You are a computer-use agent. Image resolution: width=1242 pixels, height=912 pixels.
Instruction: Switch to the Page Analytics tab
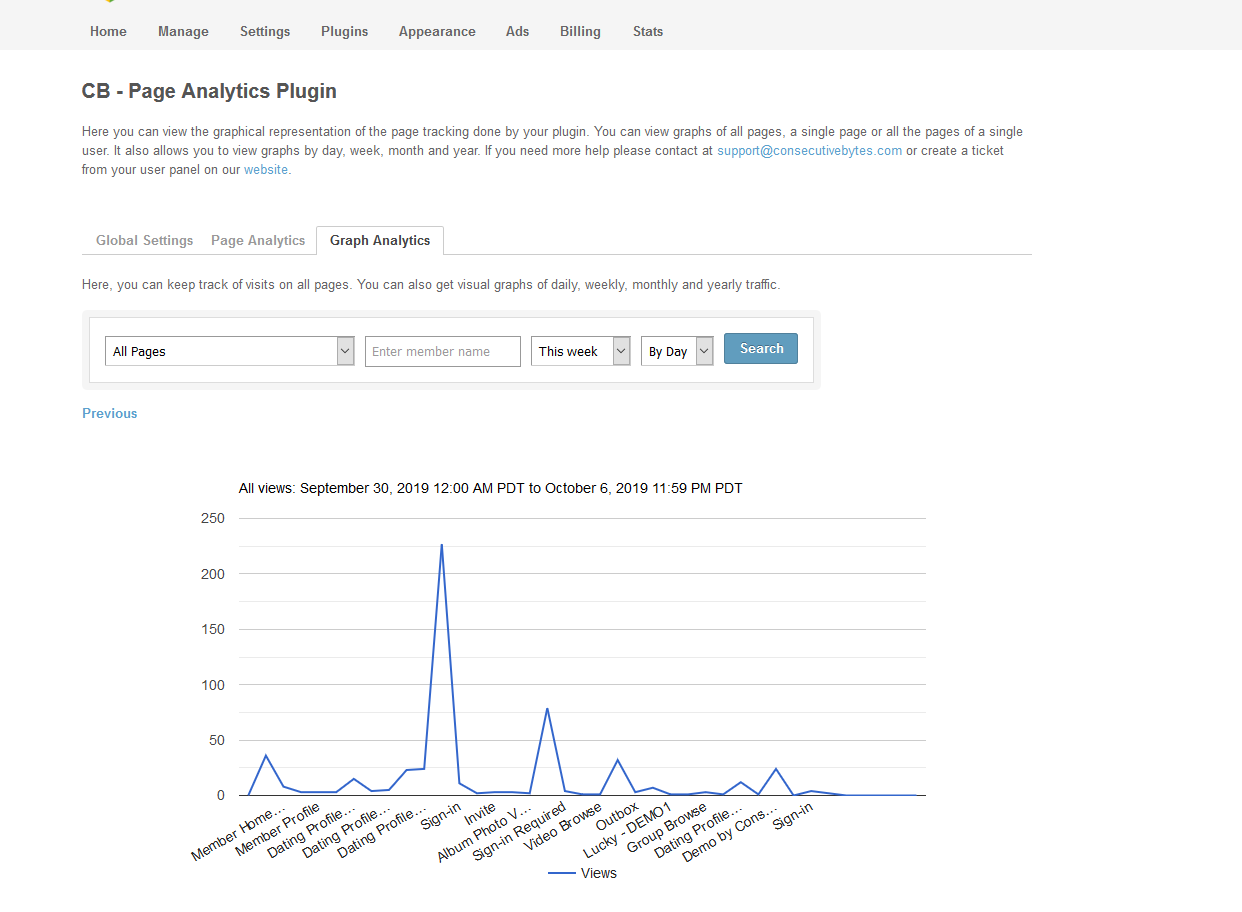[x=258, y=240]
